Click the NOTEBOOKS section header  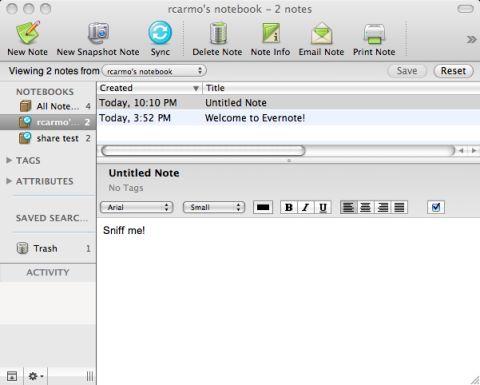point(45,92)
